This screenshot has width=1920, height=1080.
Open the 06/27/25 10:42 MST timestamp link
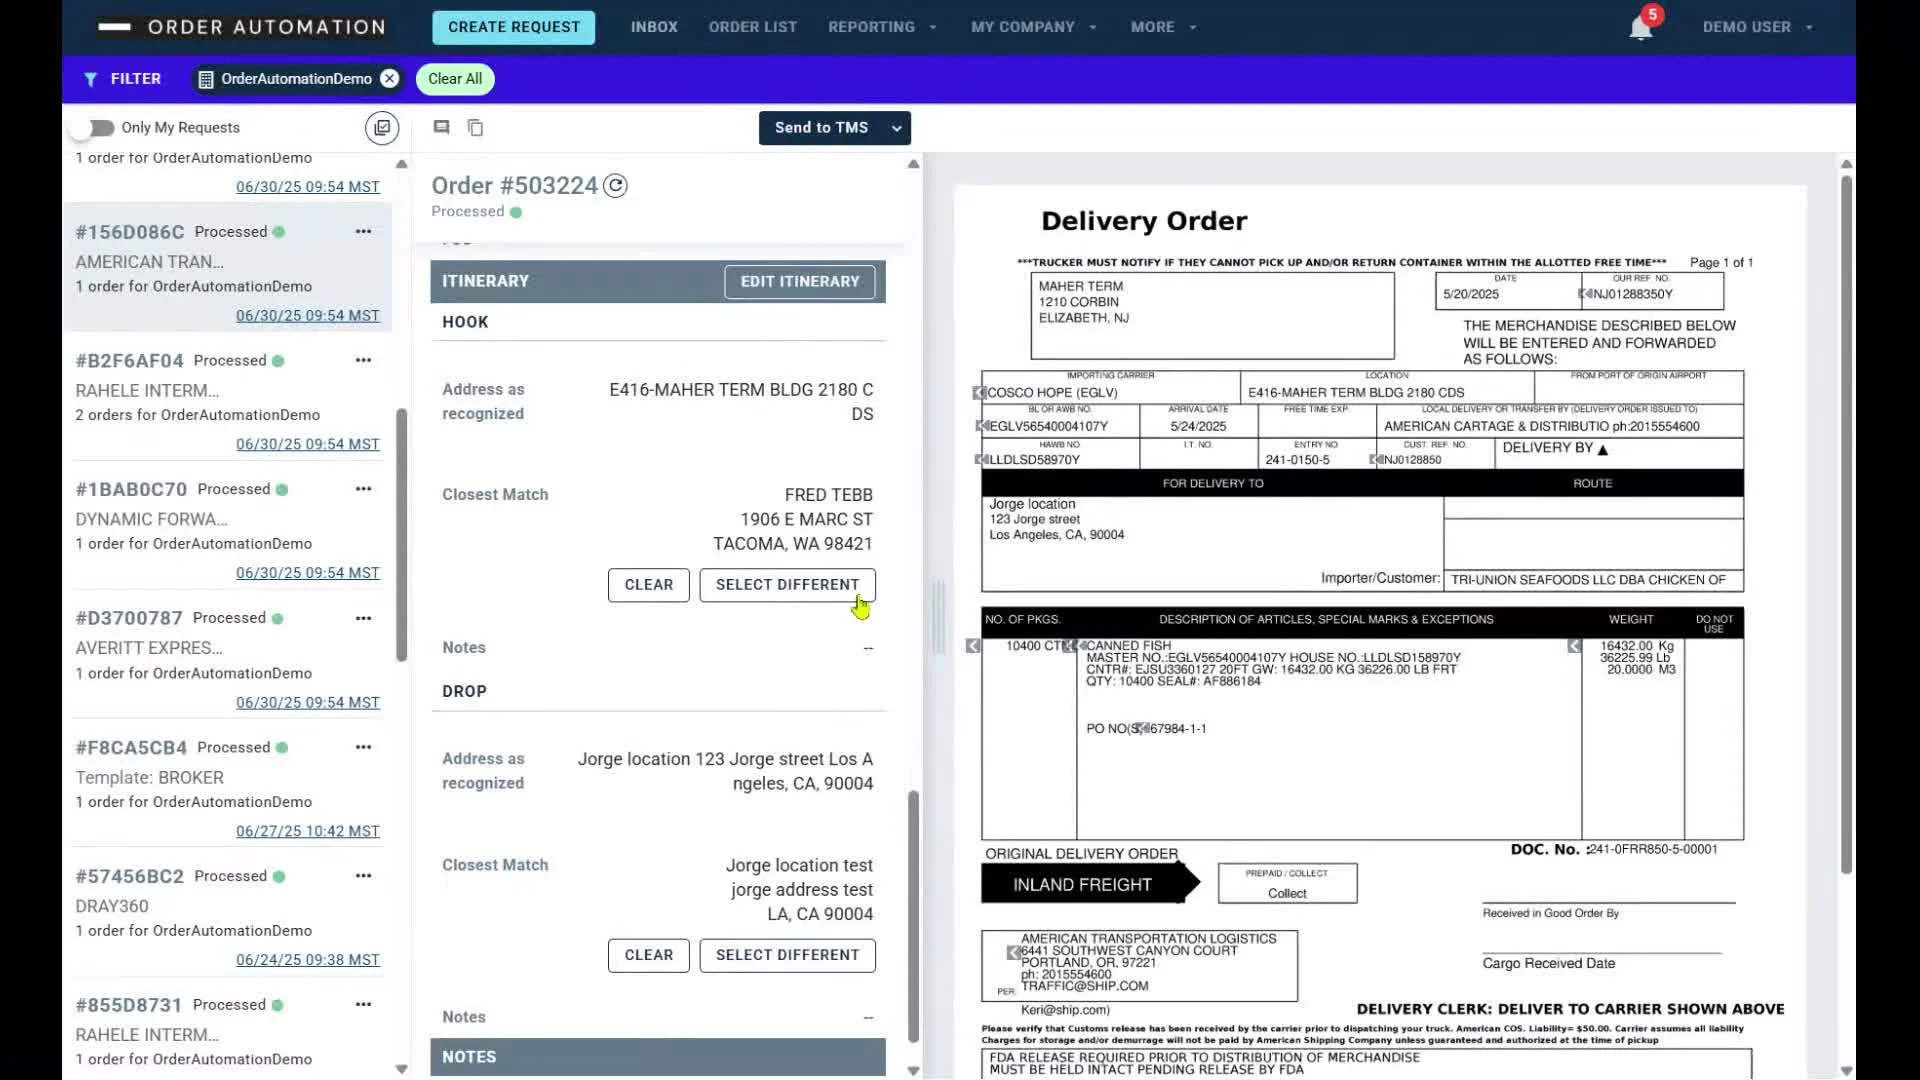tap(307, 831)
